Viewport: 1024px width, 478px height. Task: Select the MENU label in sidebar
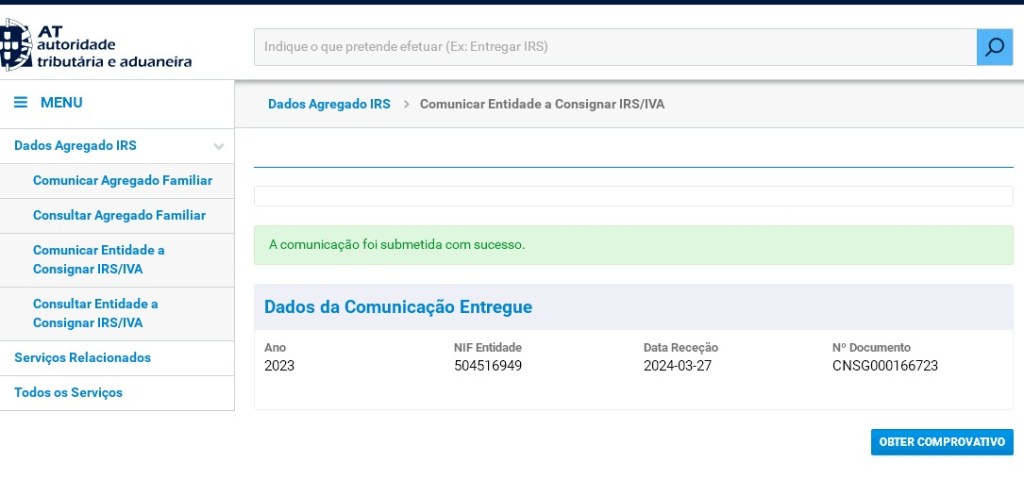[x=61, y=103]
